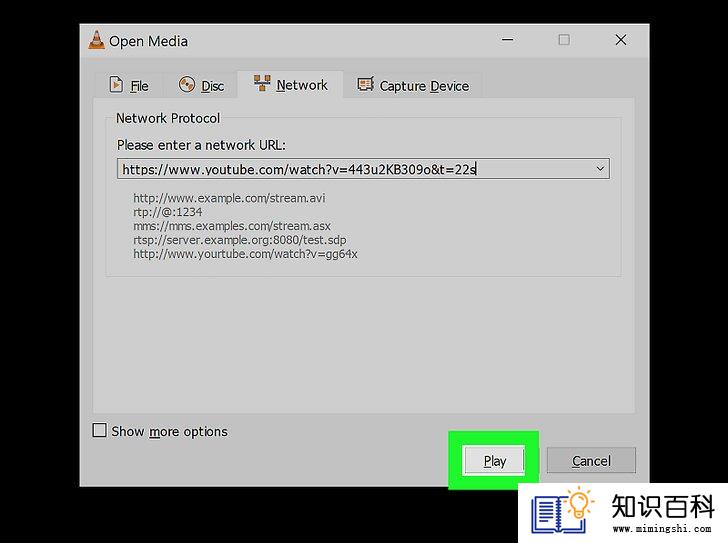Viewport: 728px width, 543px height.
Task: Click the 'Open Media' title text
Action: point(149,41)
